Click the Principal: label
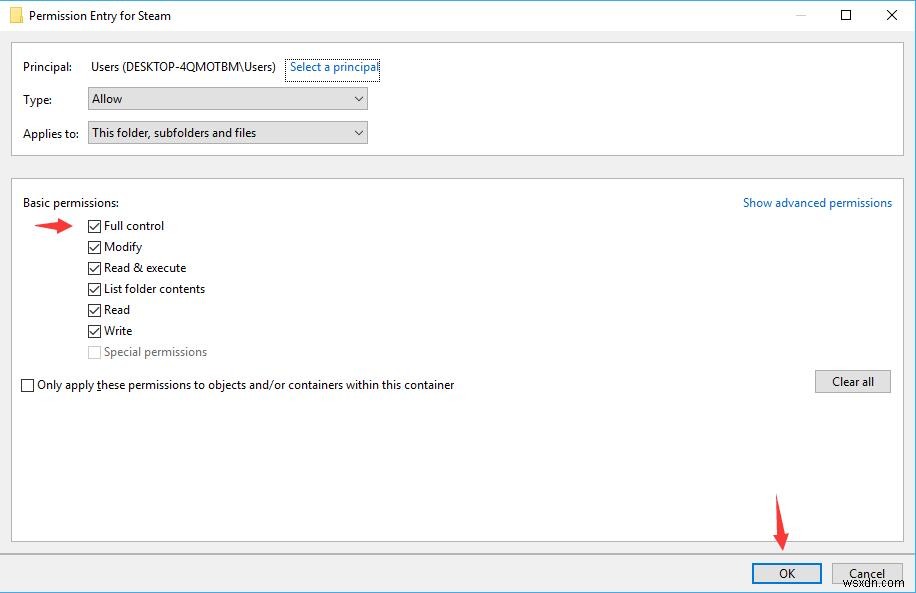The image size is (916, 593). [x=47, y=67]
